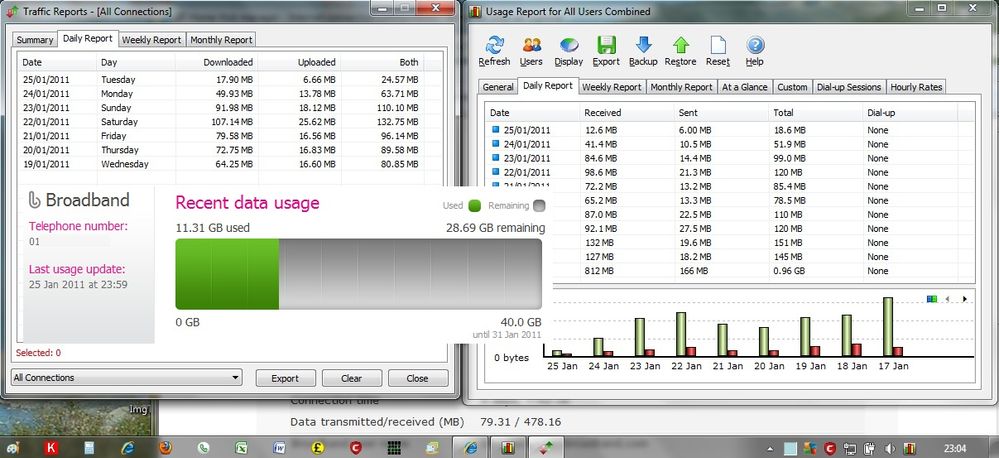Select 23/01/2011 row in Usage Report
Screen dimensions: 999x458
pyautogui.click(x=729, y=158)
